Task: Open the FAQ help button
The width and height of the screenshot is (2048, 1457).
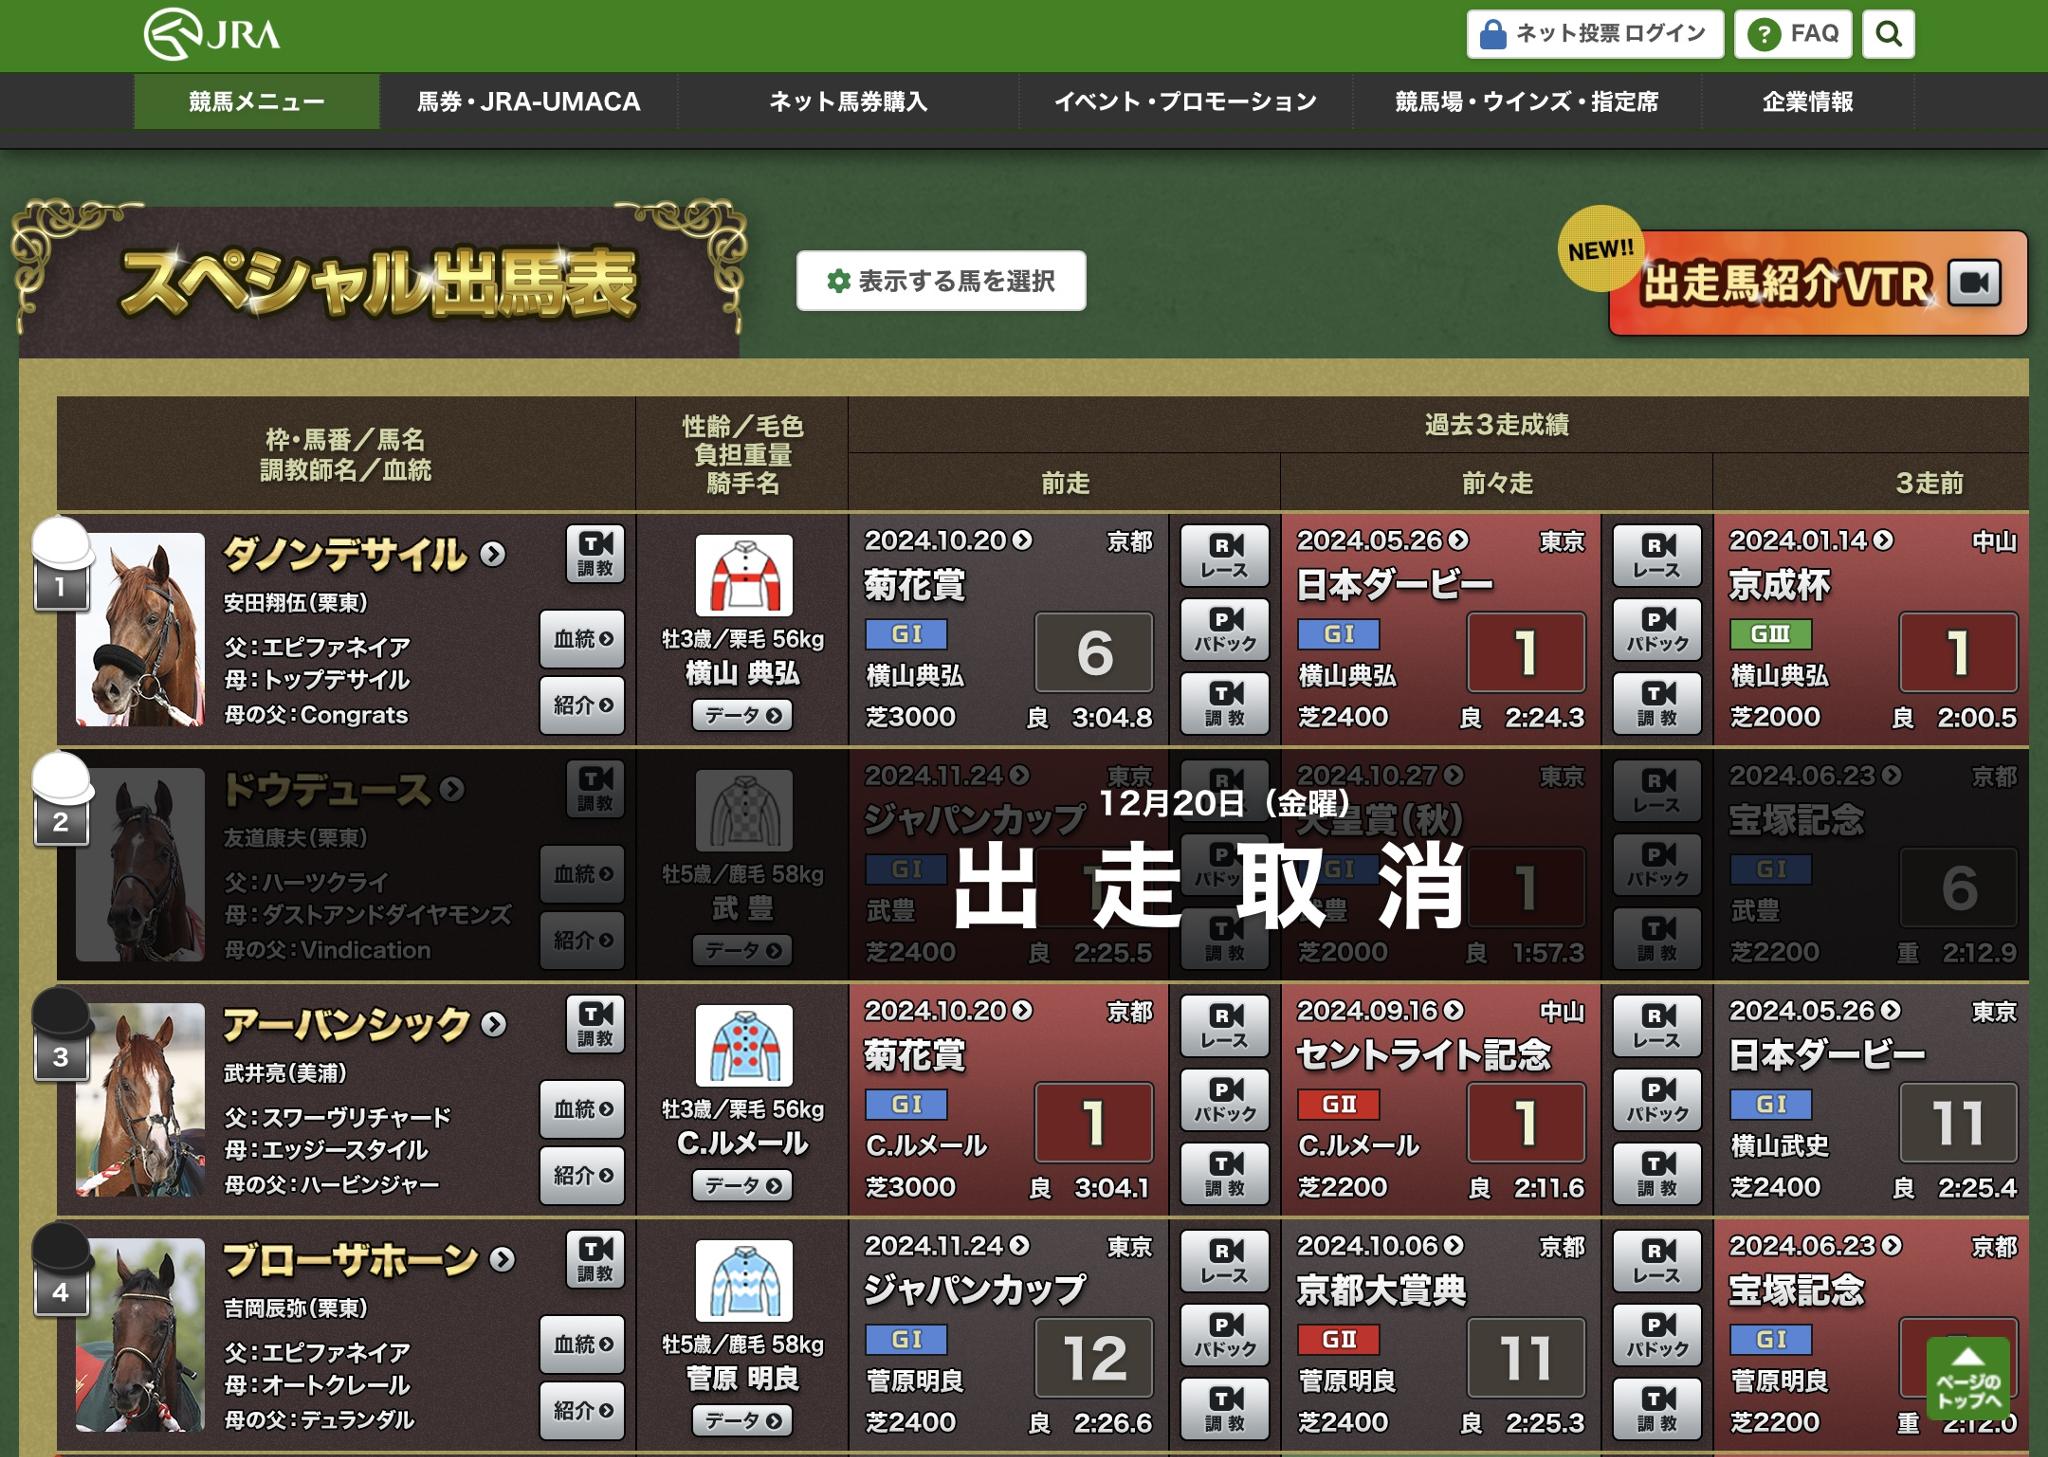Action: point(1793,34)
